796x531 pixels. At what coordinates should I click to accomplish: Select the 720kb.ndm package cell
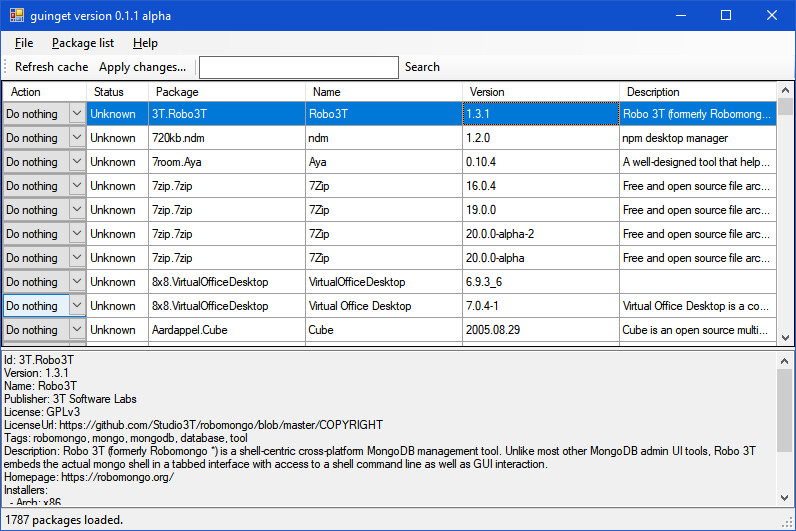coord(226,138)
